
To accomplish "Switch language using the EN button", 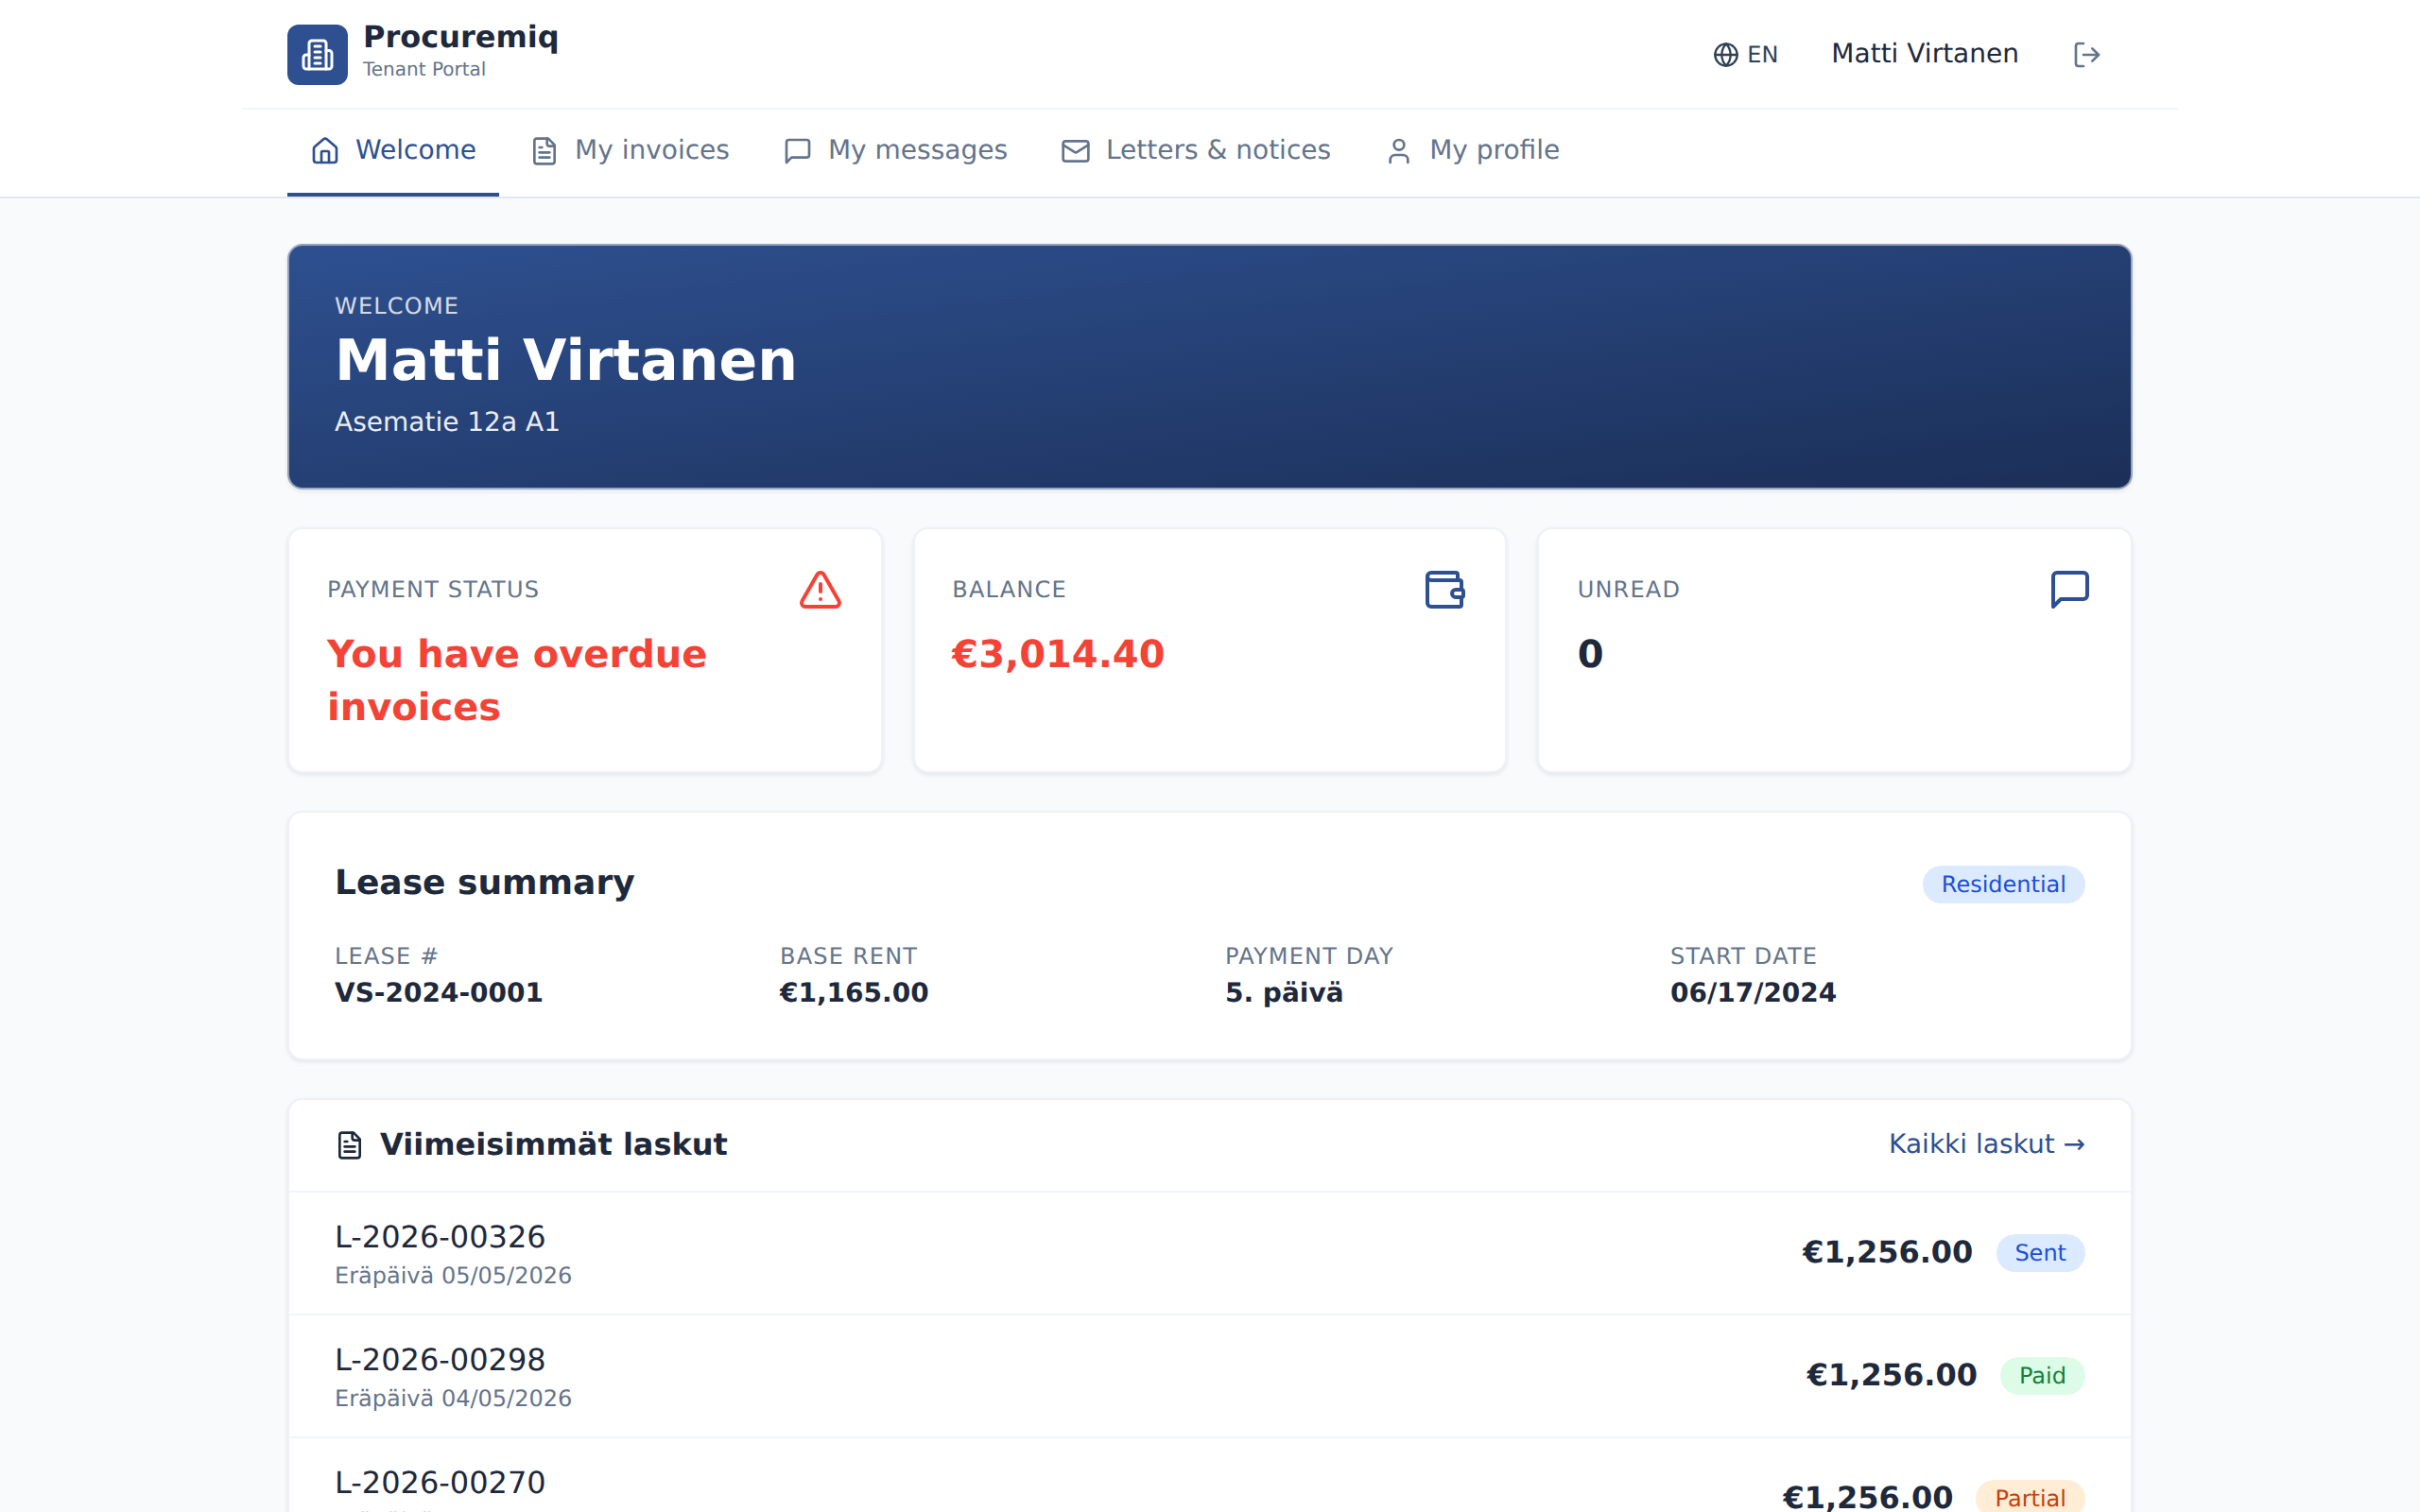I will click(1745, 54).
